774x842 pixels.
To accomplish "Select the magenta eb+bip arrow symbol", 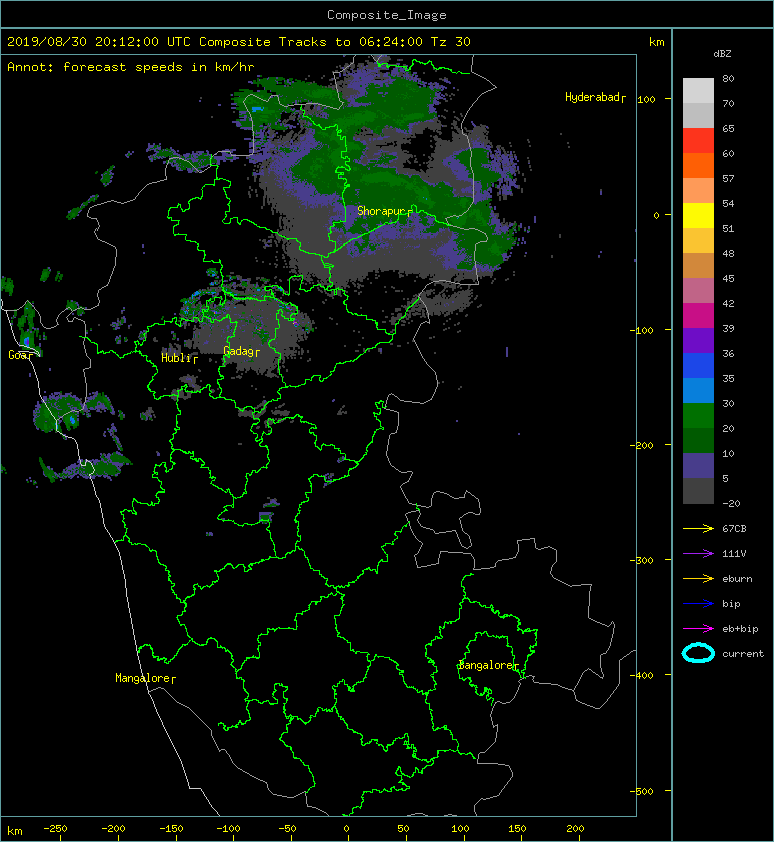I will tap(698, 629).
